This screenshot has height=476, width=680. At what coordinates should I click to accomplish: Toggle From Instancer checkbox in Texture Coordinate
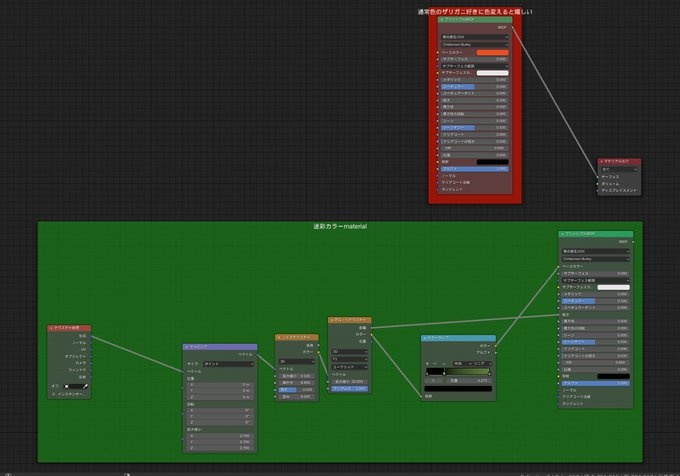(x=54, y=394)
